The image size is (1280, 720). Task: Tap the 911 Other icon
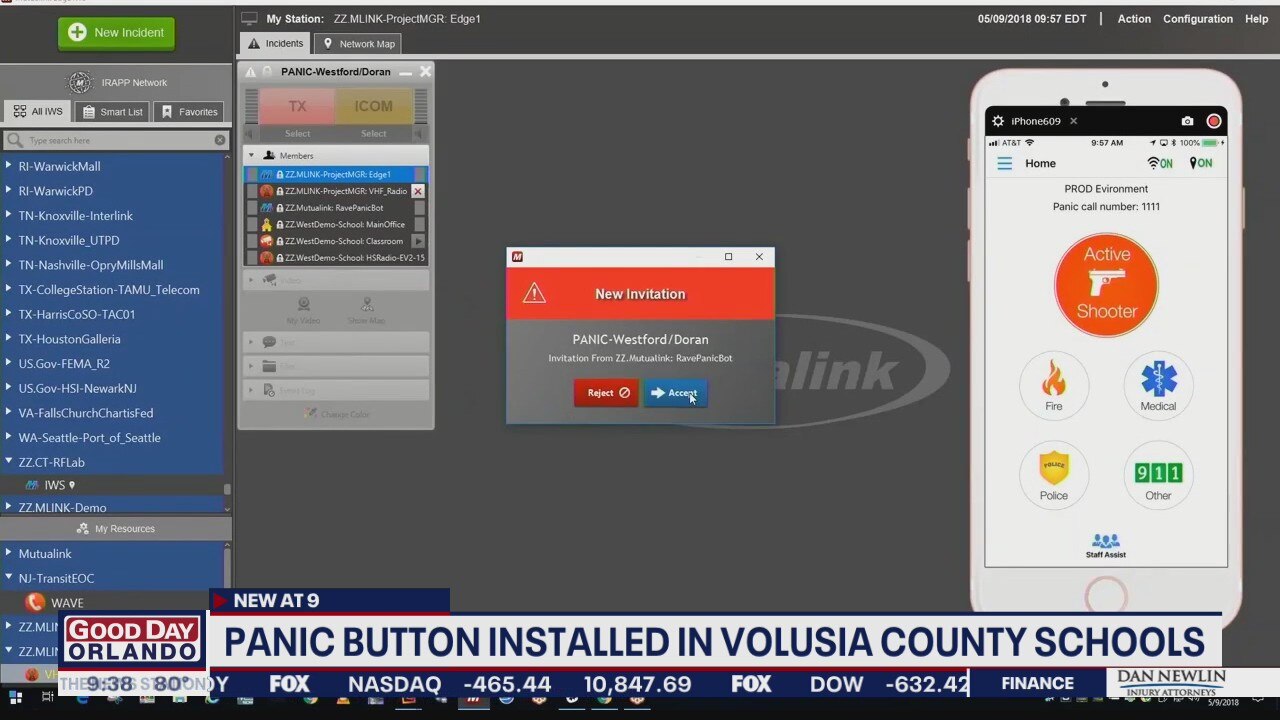tap(1158, 472)
